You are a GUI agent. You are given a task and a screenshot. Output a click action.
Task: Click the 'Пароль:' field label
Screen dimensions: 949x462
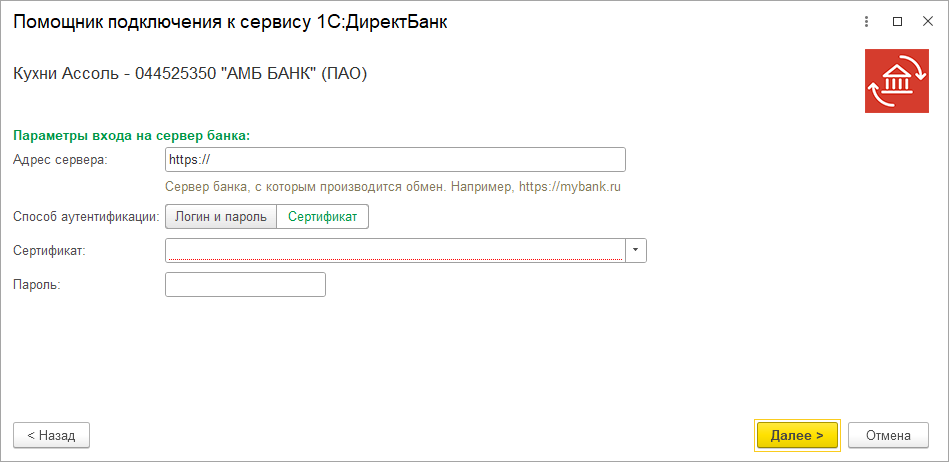coord(37,285)
